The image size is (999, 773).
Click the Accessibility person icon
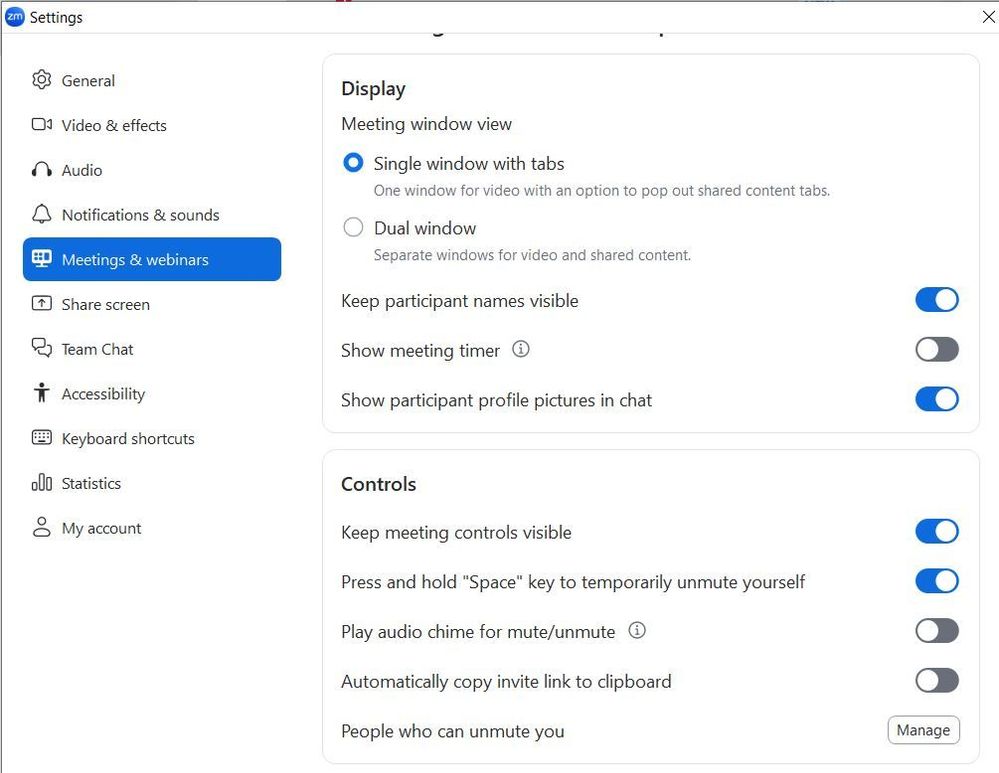(41, 393)
